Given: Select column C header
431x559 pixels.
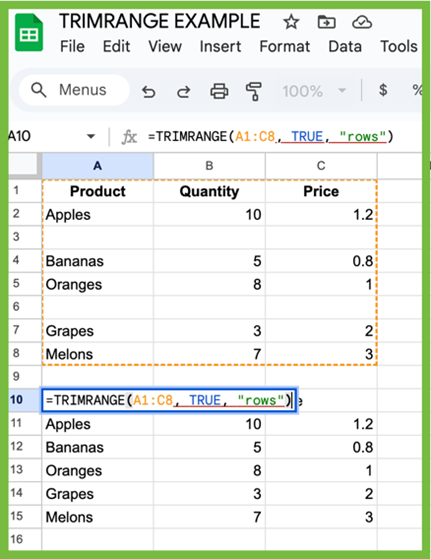Looking at the screenshot, I should point(321,166).
